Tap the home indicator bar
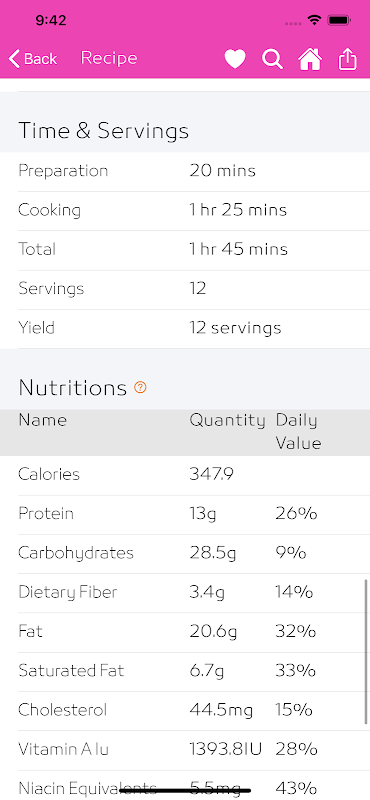 pyautogui.click(x=185, y=791)
